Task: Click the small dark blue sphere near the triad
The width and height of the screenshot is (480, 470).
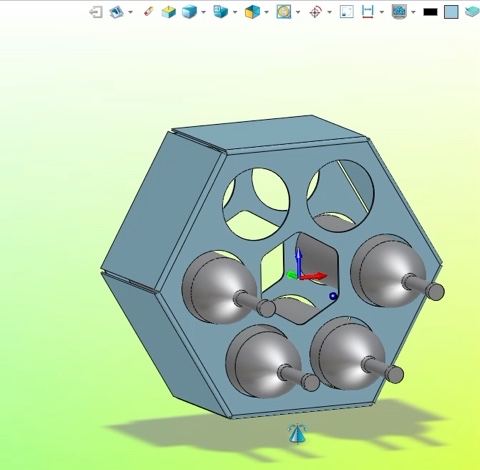Action: tap(333, 296)
